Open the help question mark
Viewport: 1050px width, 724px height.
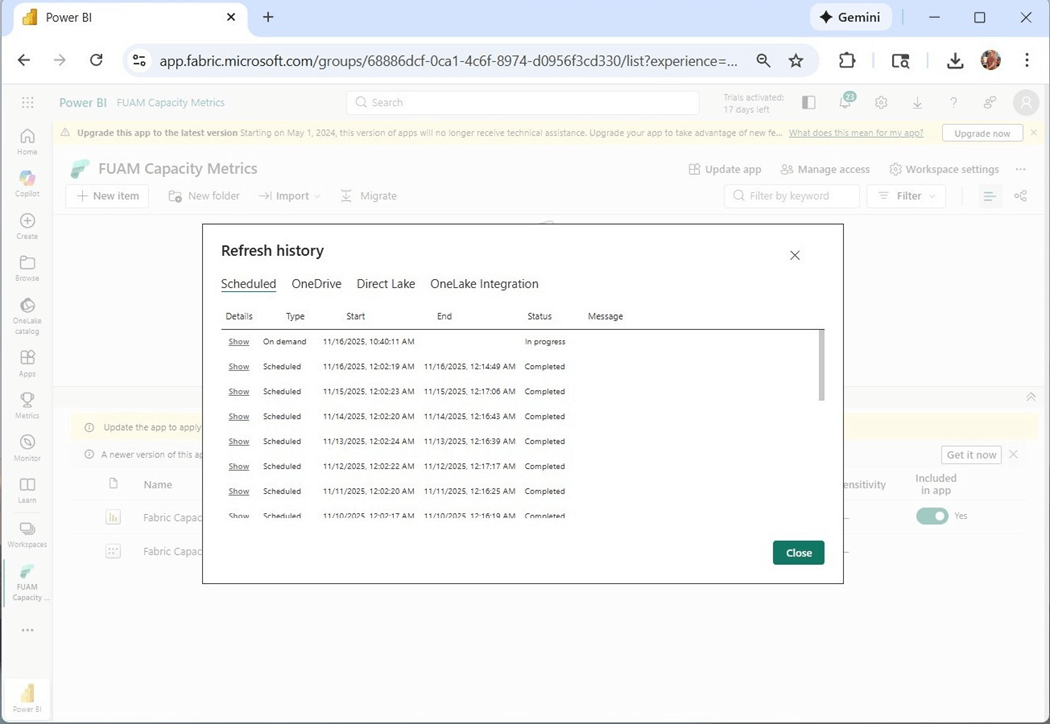pyautogui.click(x=953, y=102)
